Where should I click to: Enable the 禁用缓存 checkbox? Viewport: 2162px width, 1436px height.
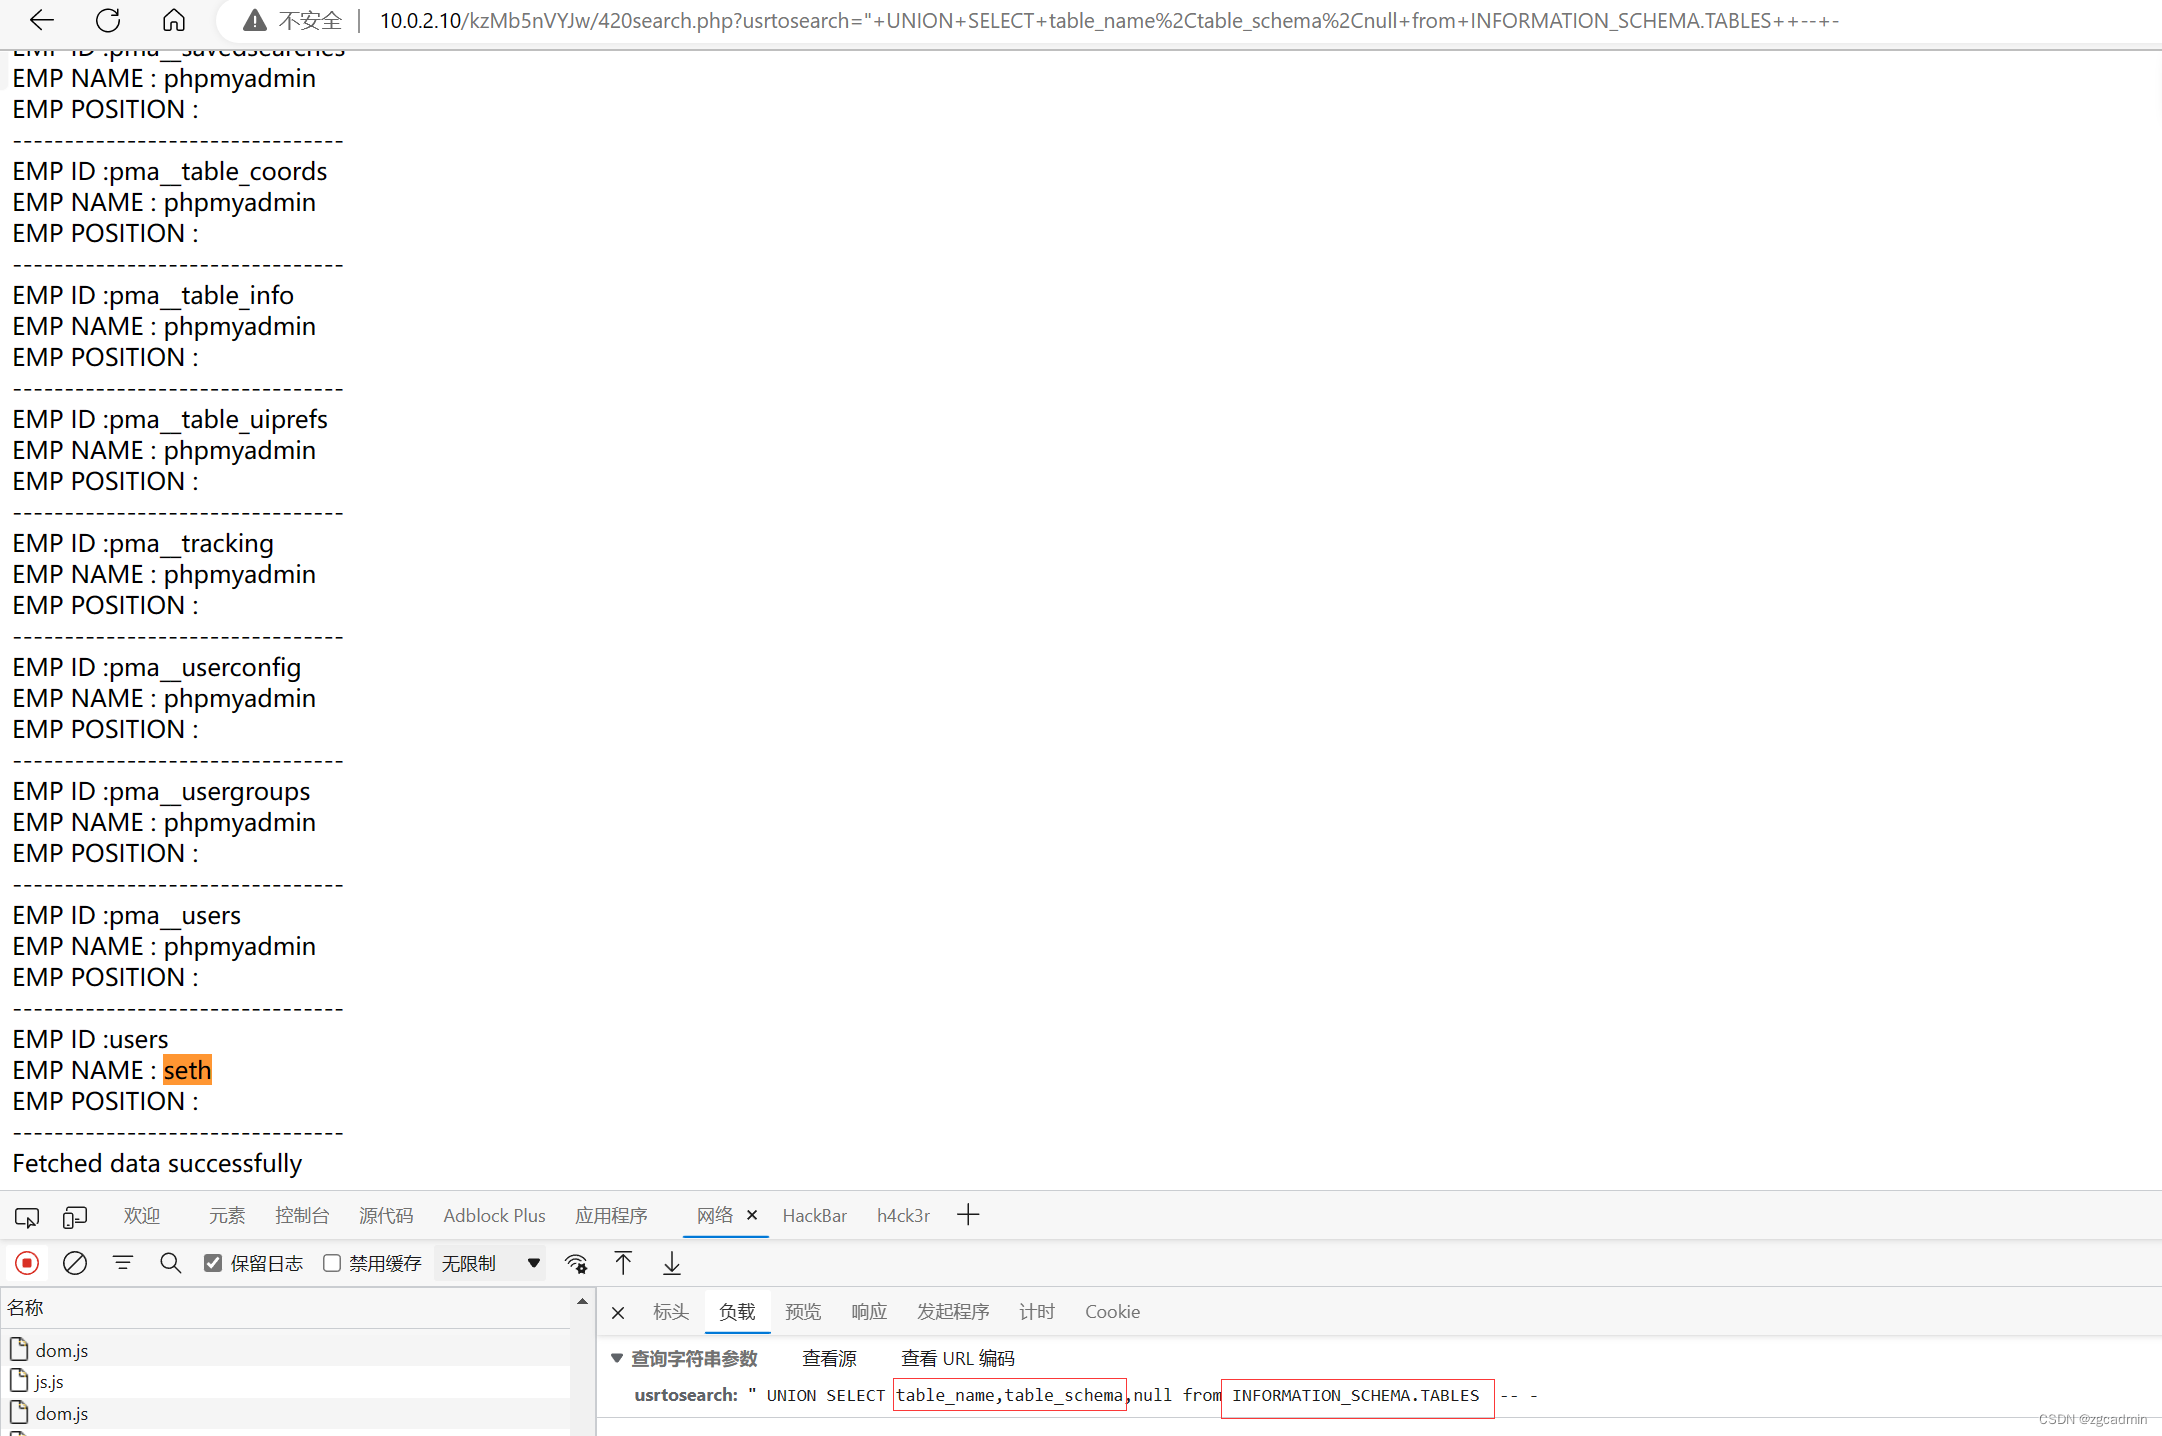(x=332, y=1263)
